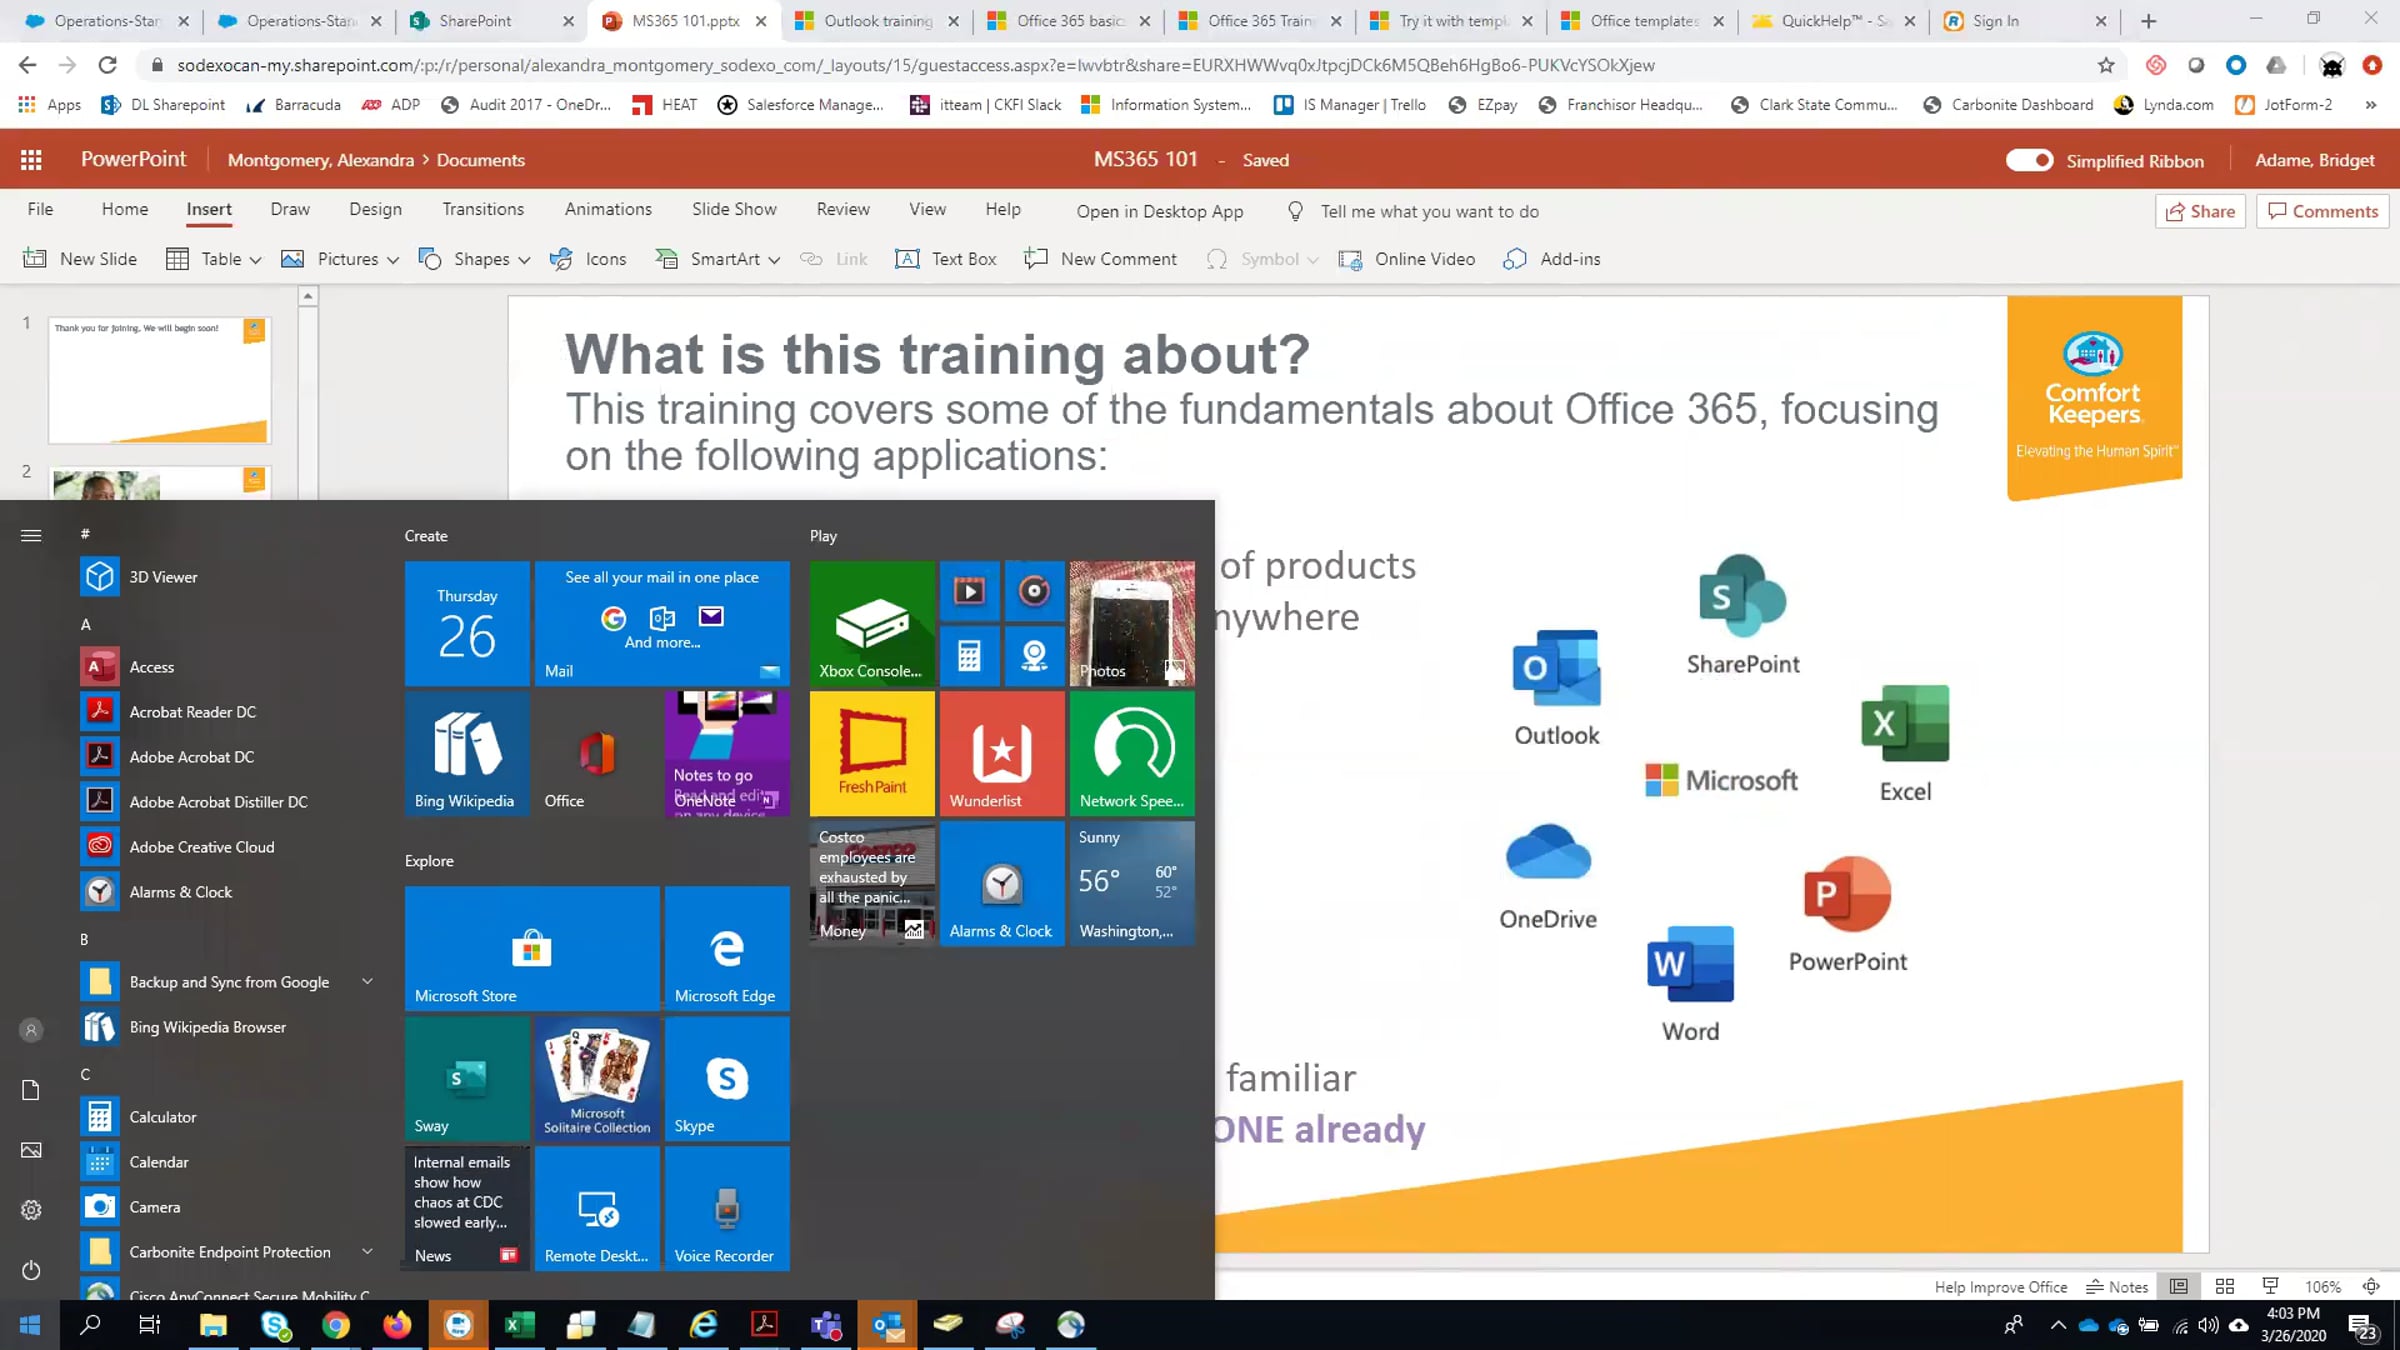2400x1350 pixels.
Task: Open the Design ribbon tab
Action: click(375, 209)
